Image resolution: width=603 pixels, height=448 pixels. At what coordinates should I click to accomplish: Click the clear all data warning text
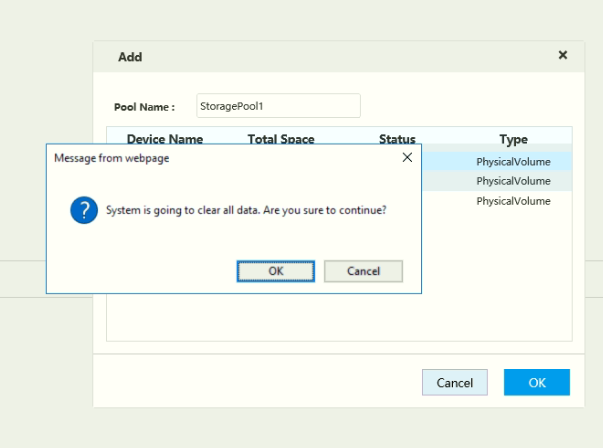click(x=246, y=211)
